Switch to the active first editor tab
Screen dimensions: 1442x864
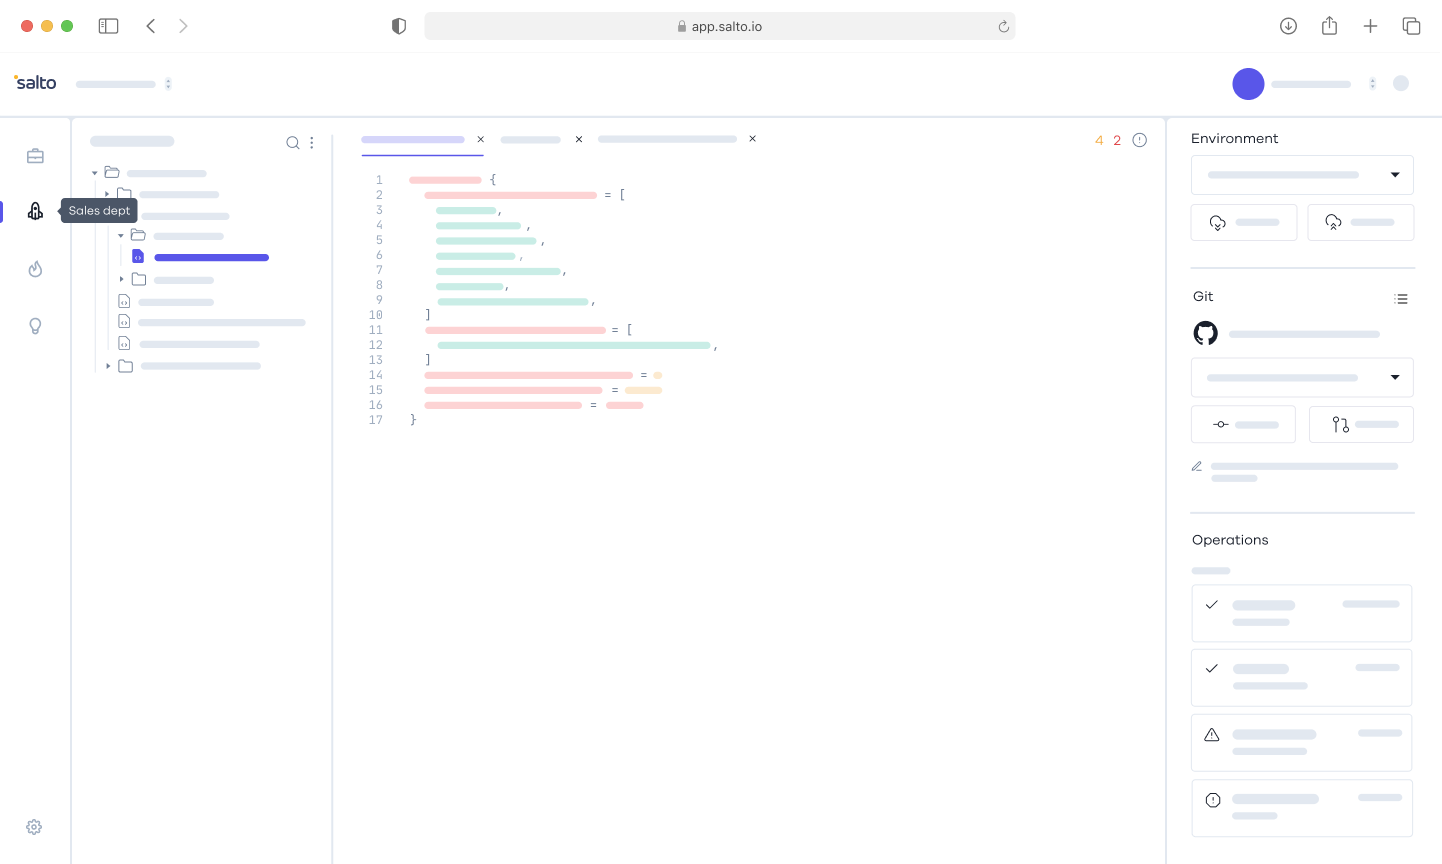tap(413, 140)
